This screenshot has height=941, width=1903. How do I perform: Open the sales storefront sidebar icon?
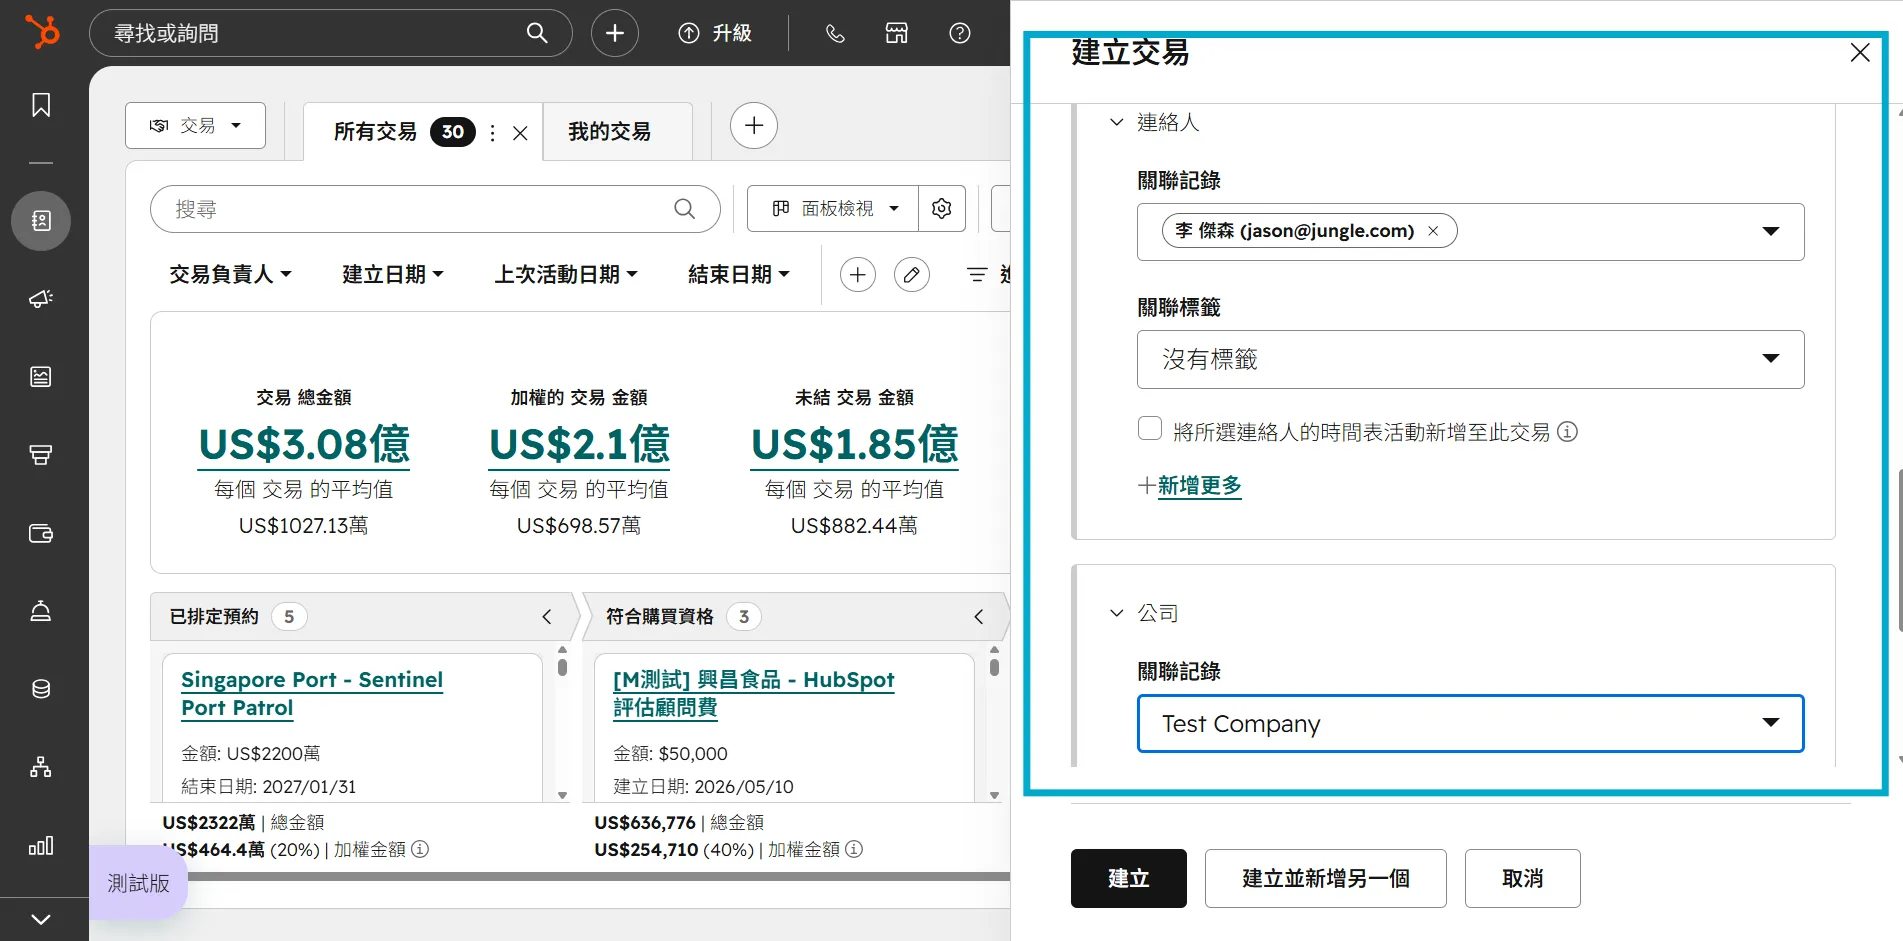point(41,455)
